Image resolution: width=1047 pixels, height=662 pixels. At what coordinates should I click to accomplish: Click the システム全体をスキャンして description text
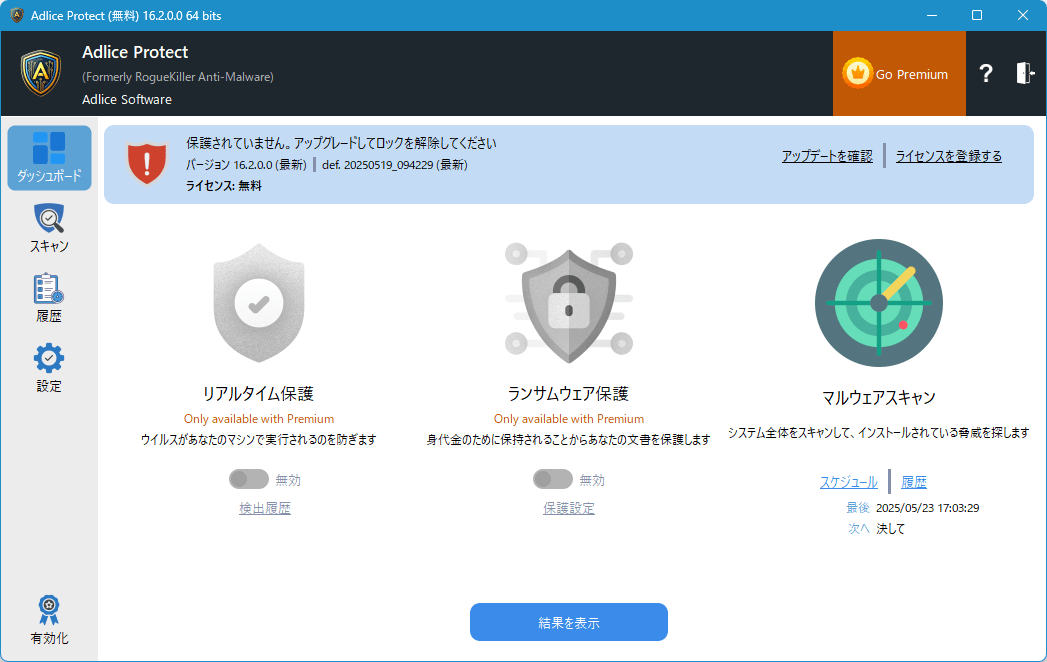(879, 433)
